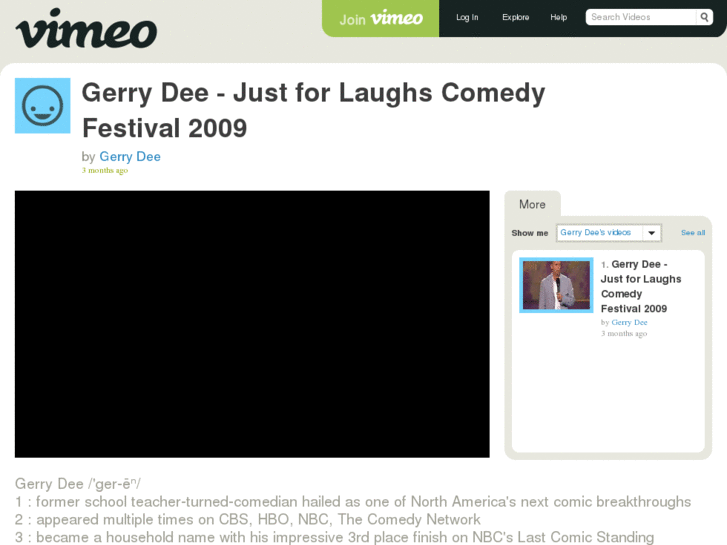
Task: Click the smiley face user avatar
Action: click(x=43, y=106)
